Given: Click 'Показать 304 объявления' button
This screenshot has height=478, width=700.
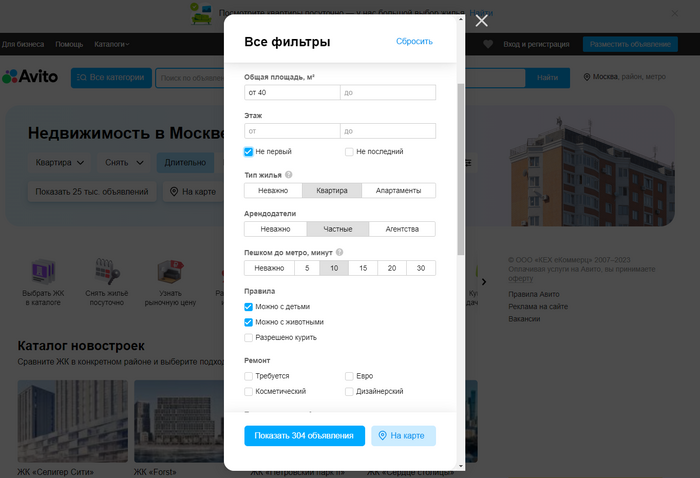Looking at the screenshot, I should (304, 436).
